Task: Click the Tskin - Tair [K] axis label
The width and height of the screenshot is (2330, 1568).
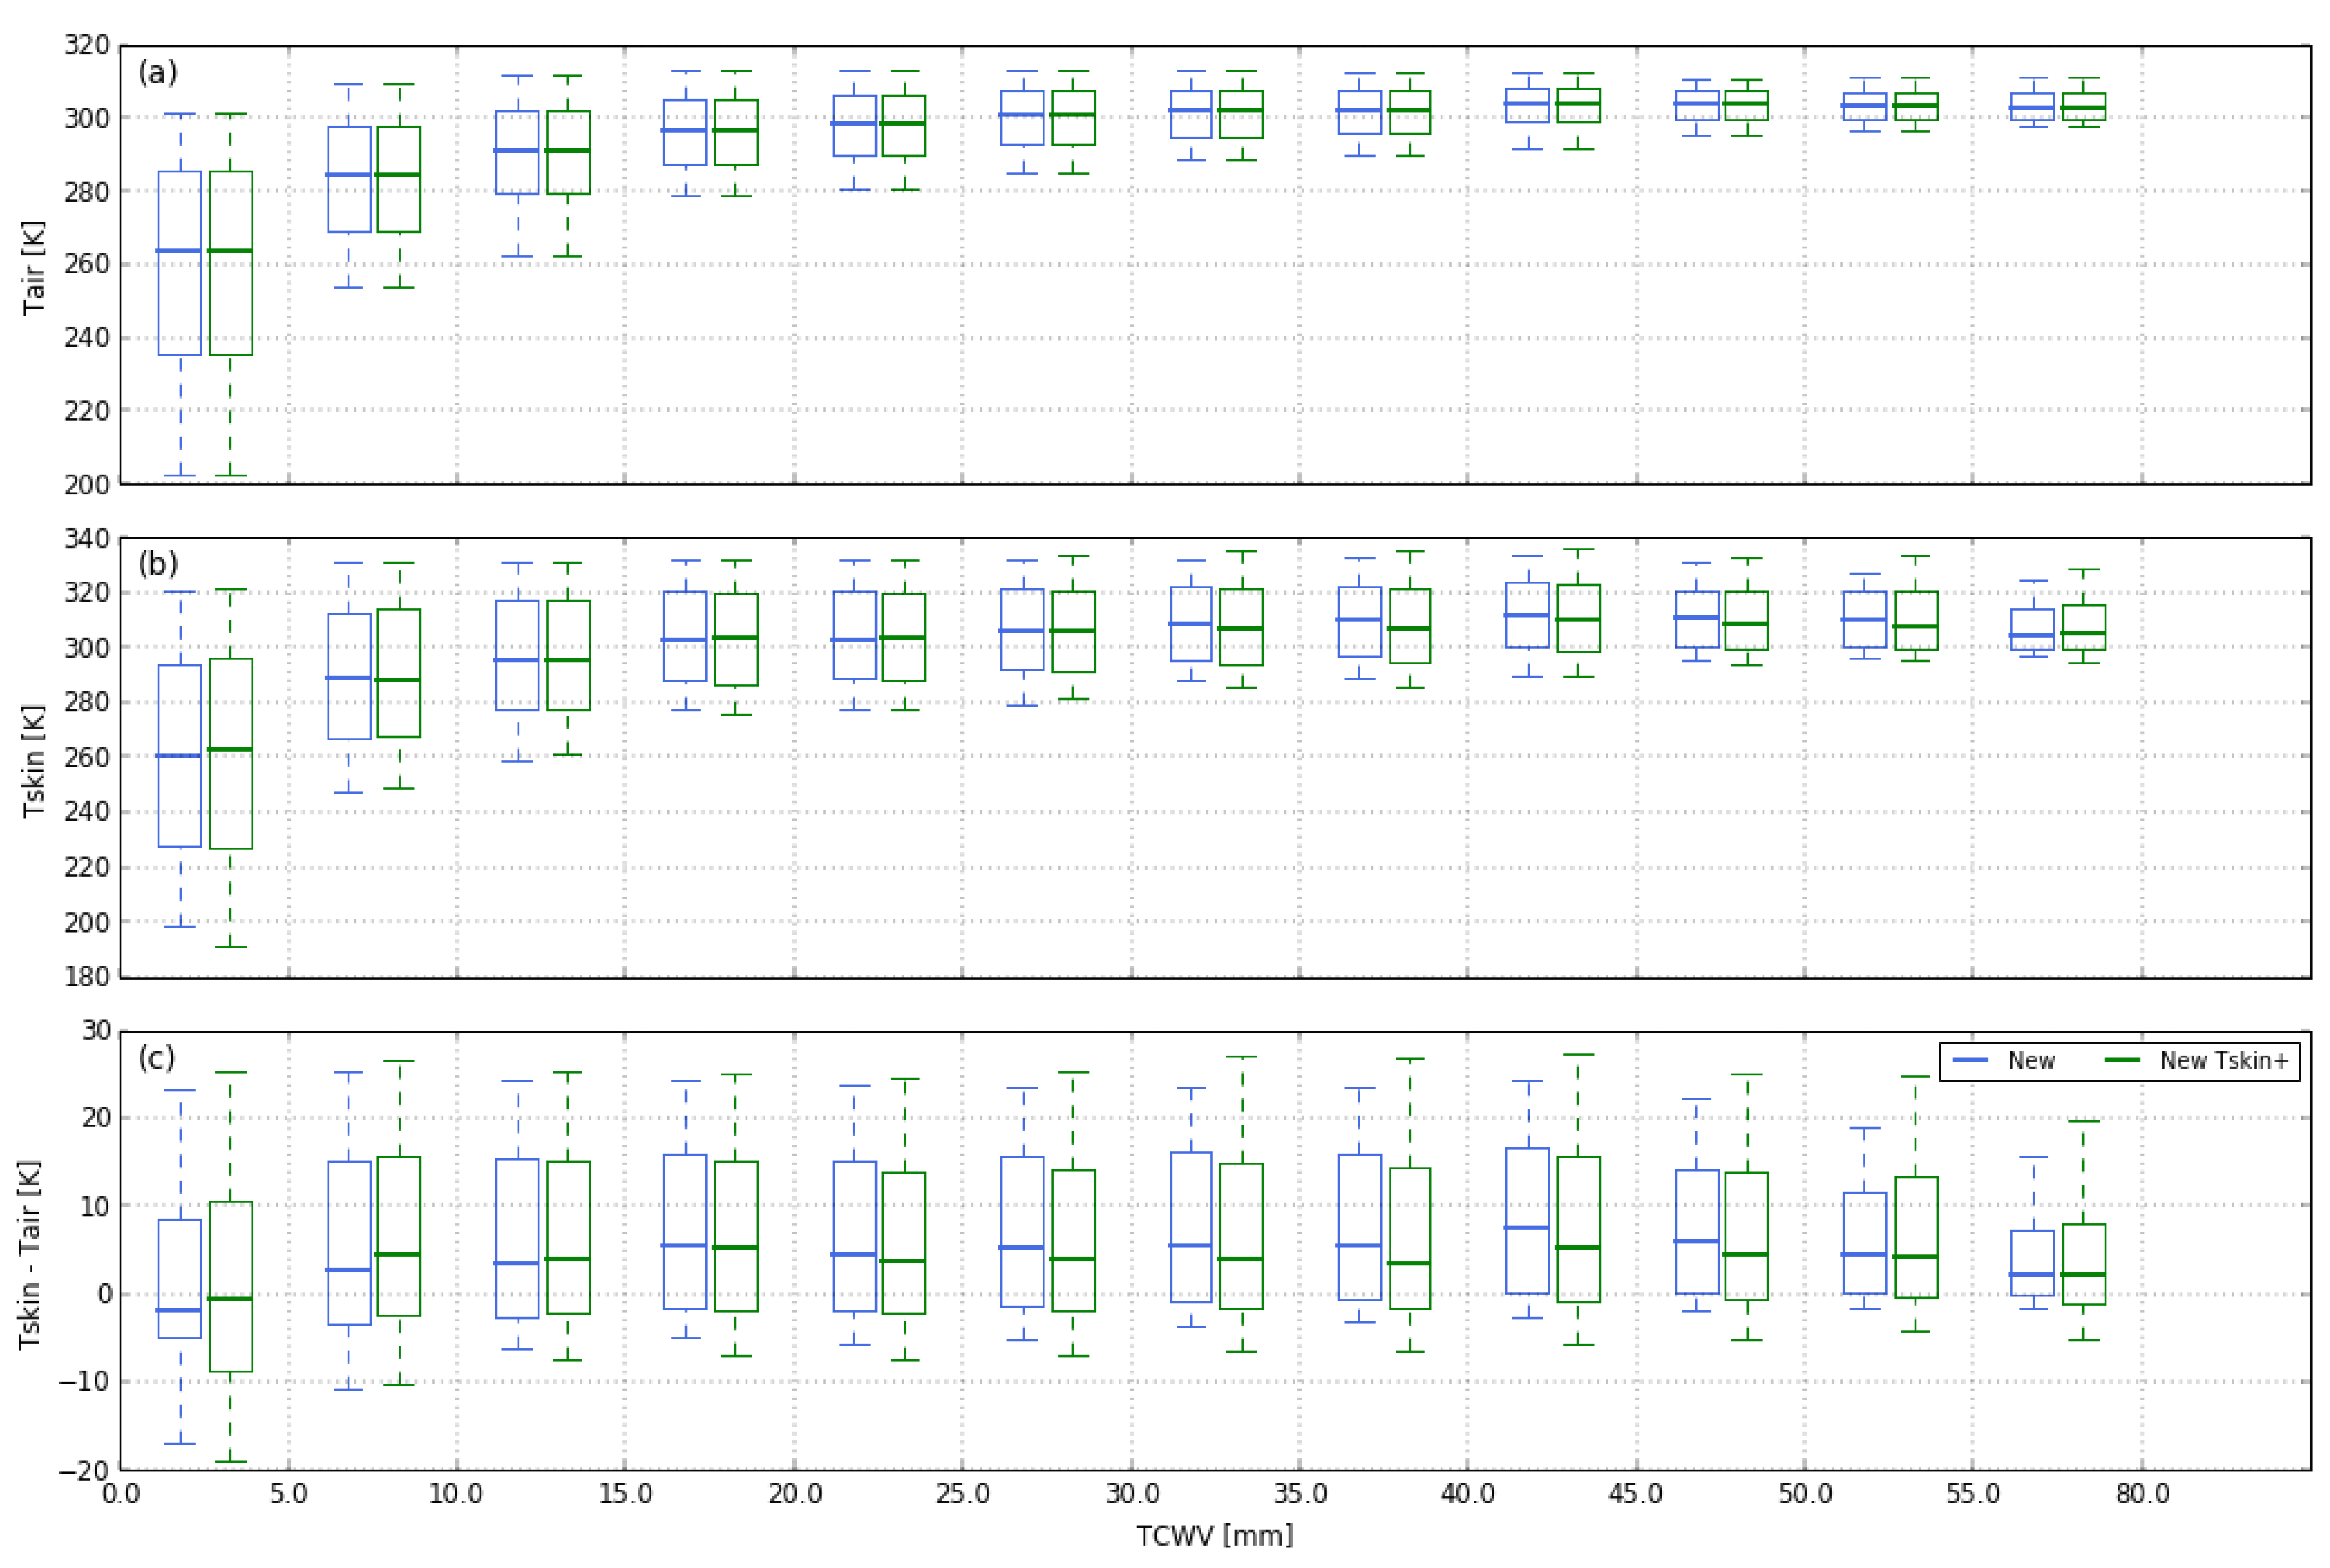Action: tap(30, 1254)
